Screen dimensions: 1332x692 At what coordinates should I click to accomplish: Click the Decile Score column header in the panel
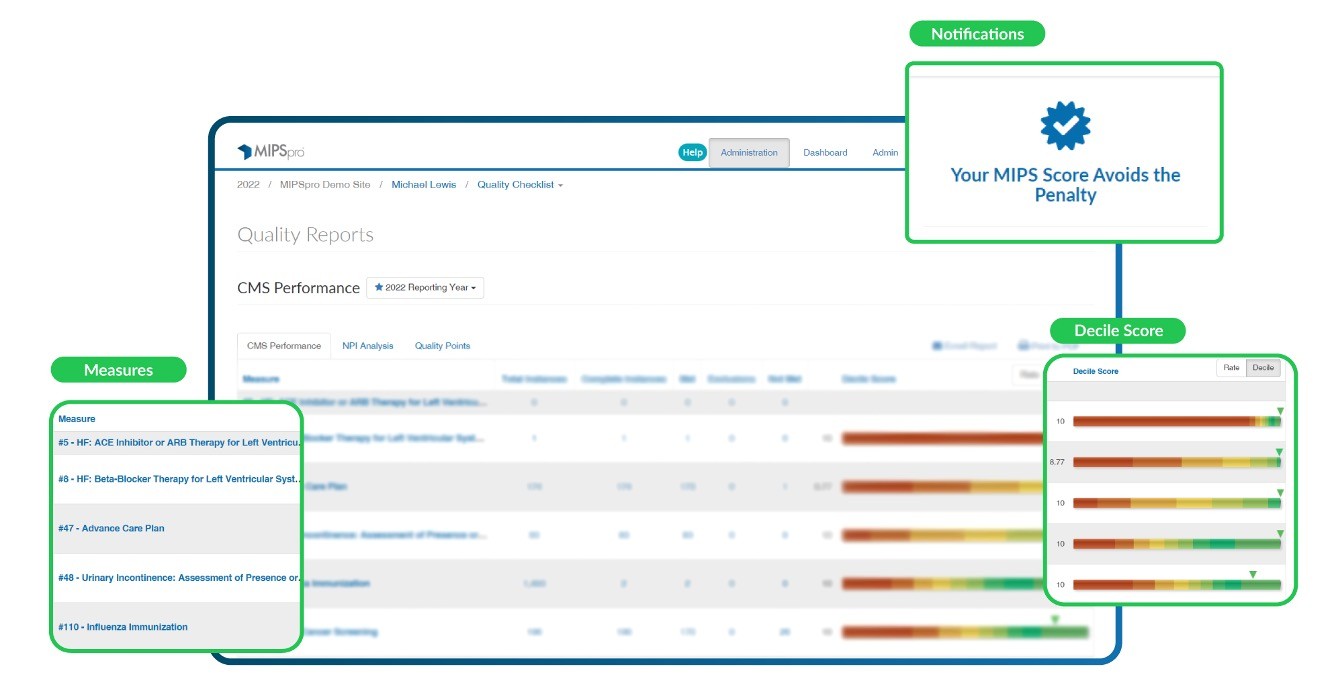1096,371
